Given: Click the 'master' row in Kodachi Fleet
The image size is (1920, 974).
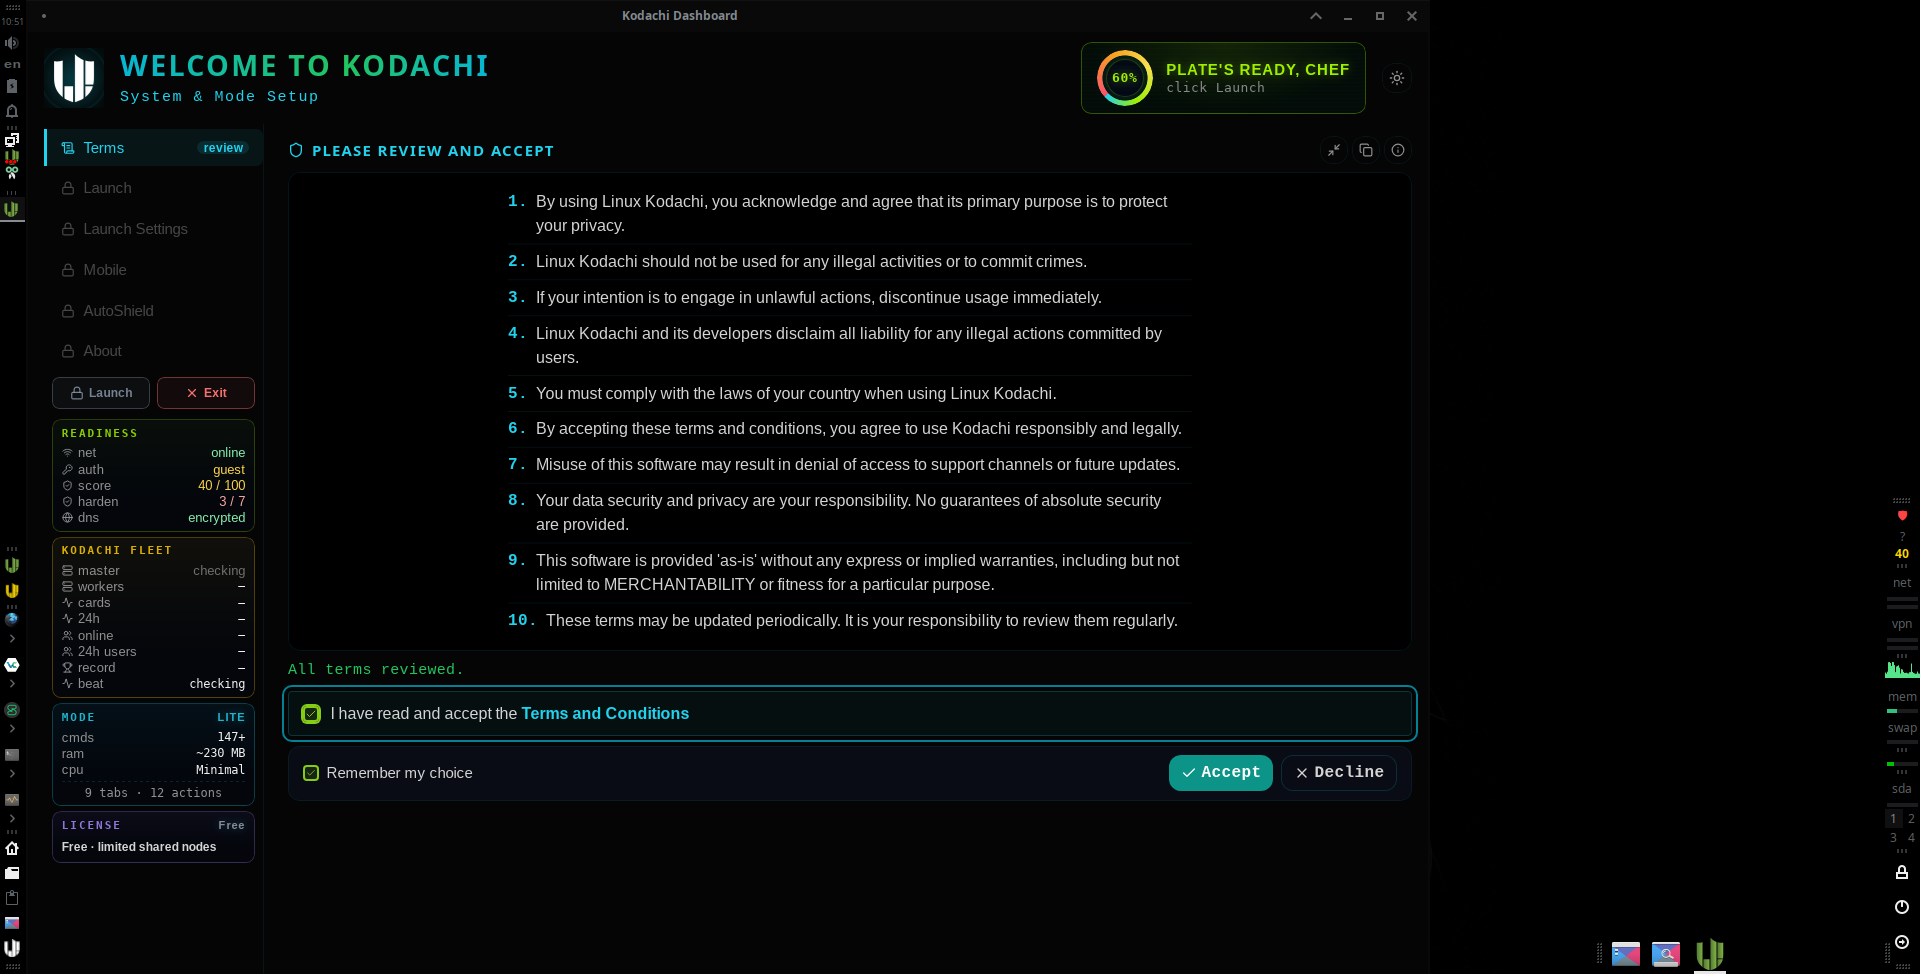Looking at the screenshot, I should [x=153, y=571].
